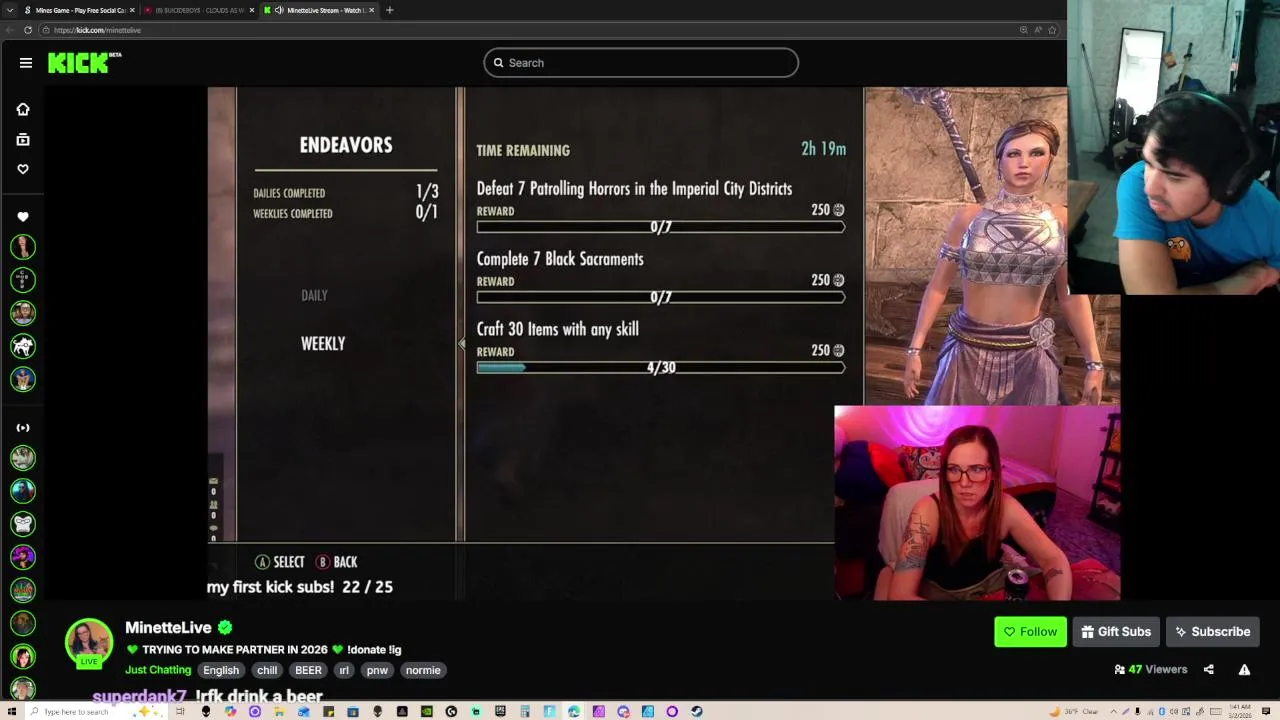Select the WEEKLY endeavors category

click(323, 343)
